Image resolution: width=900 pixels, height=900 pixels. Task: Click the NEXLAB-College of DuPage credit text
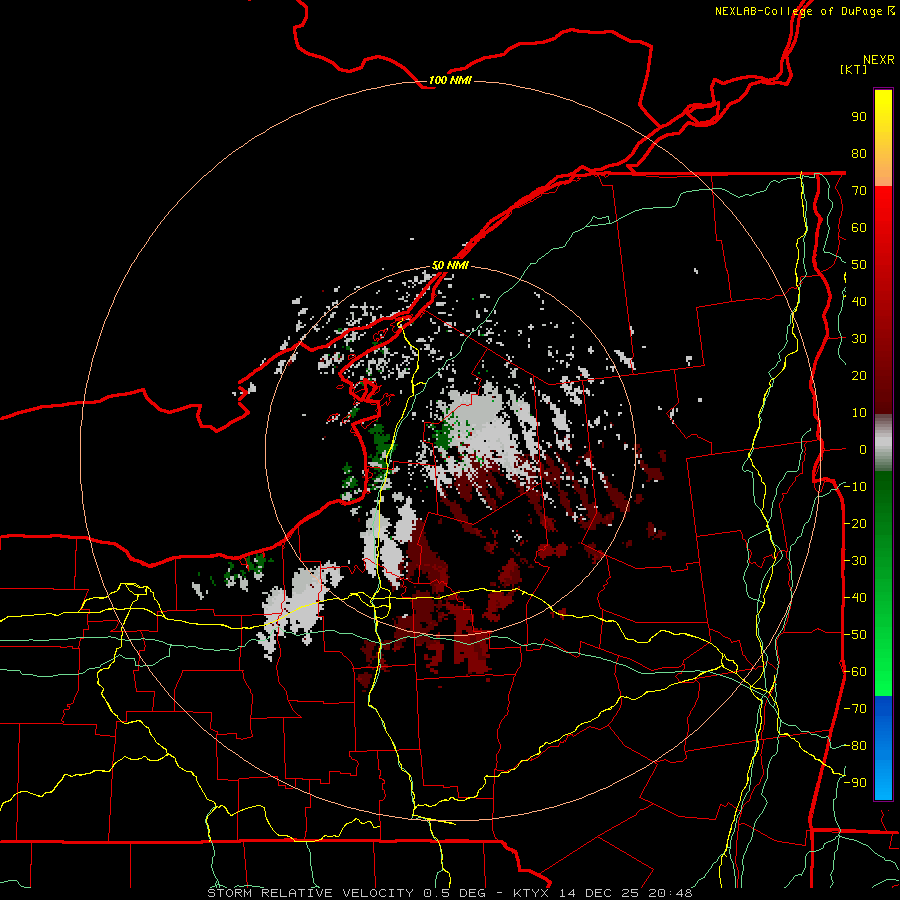(804, 11)
